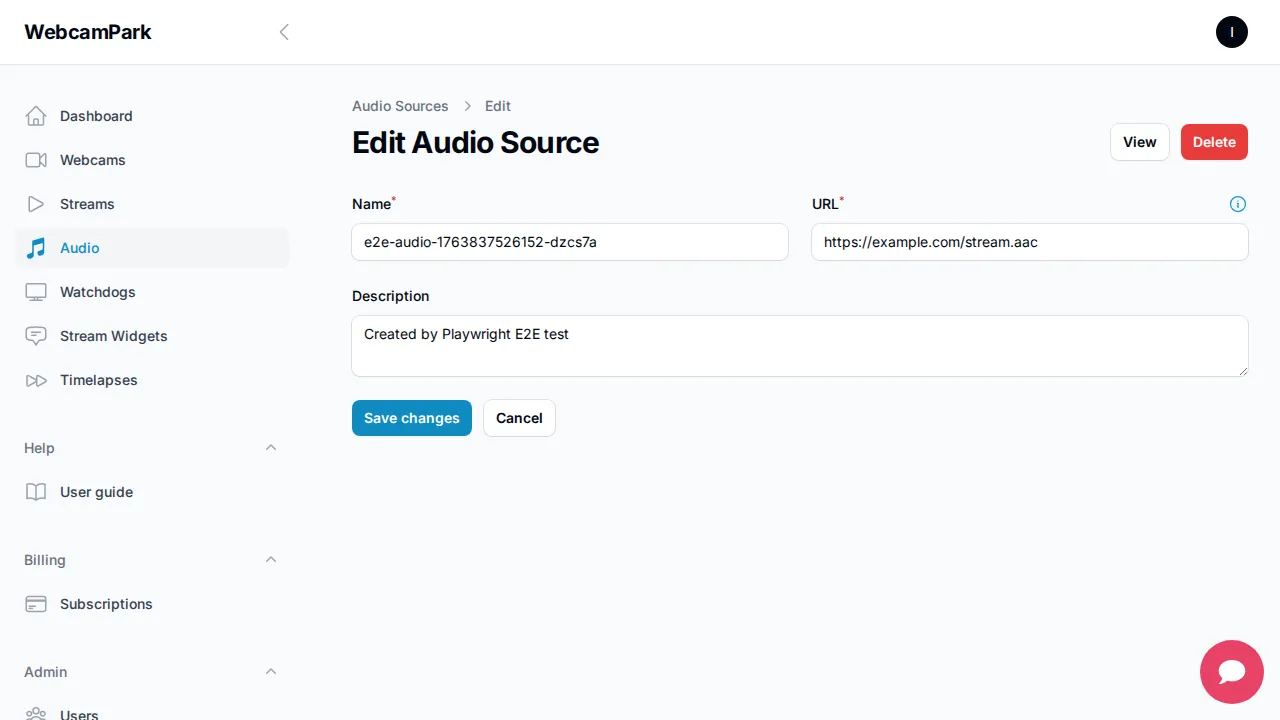The width and height of the screenshot is (1280, 720).
Task: Collapse the Help section
Action: coord(271,448)
